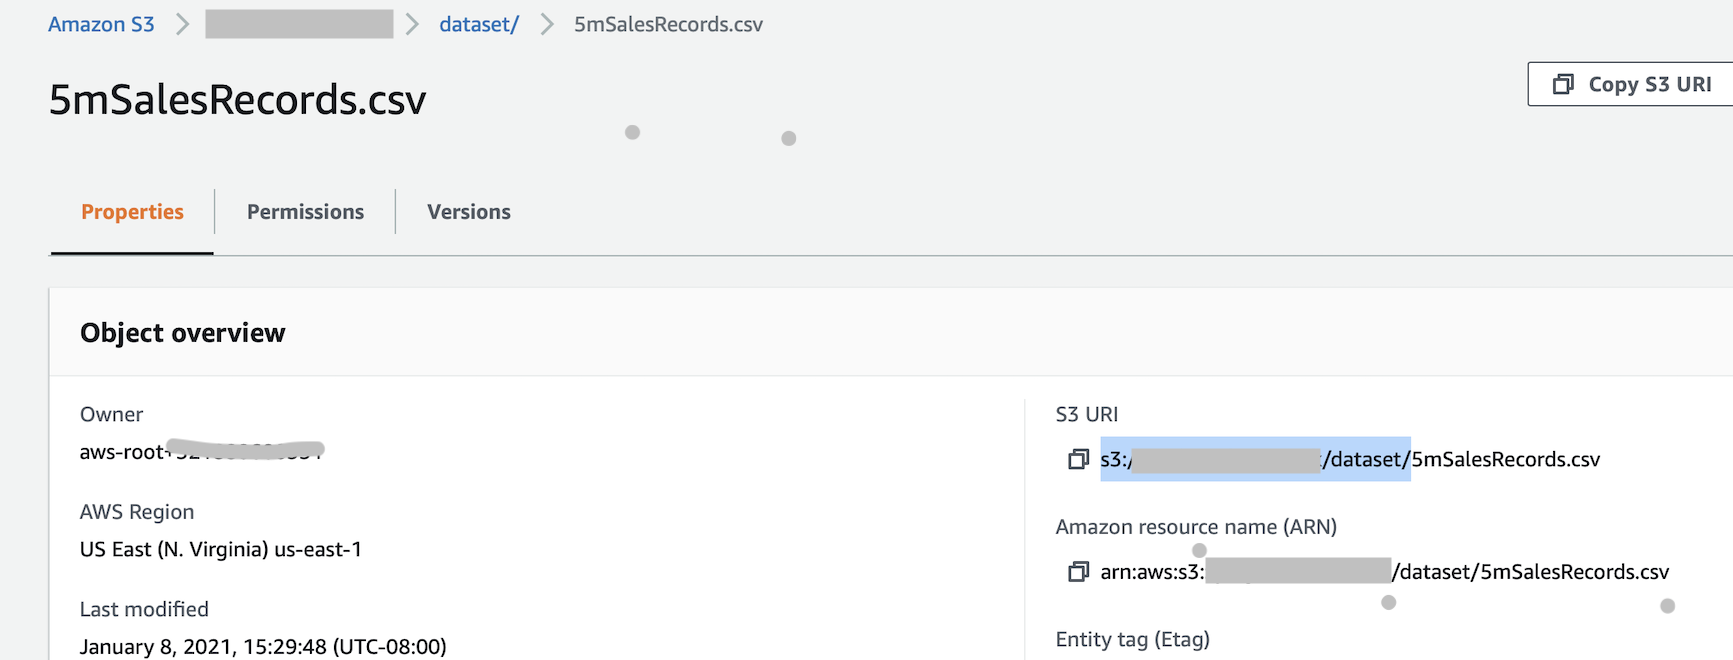Open the Properties tab
Image resolution: width=1733 pixels, height=660 pixels.
[132, 212]
